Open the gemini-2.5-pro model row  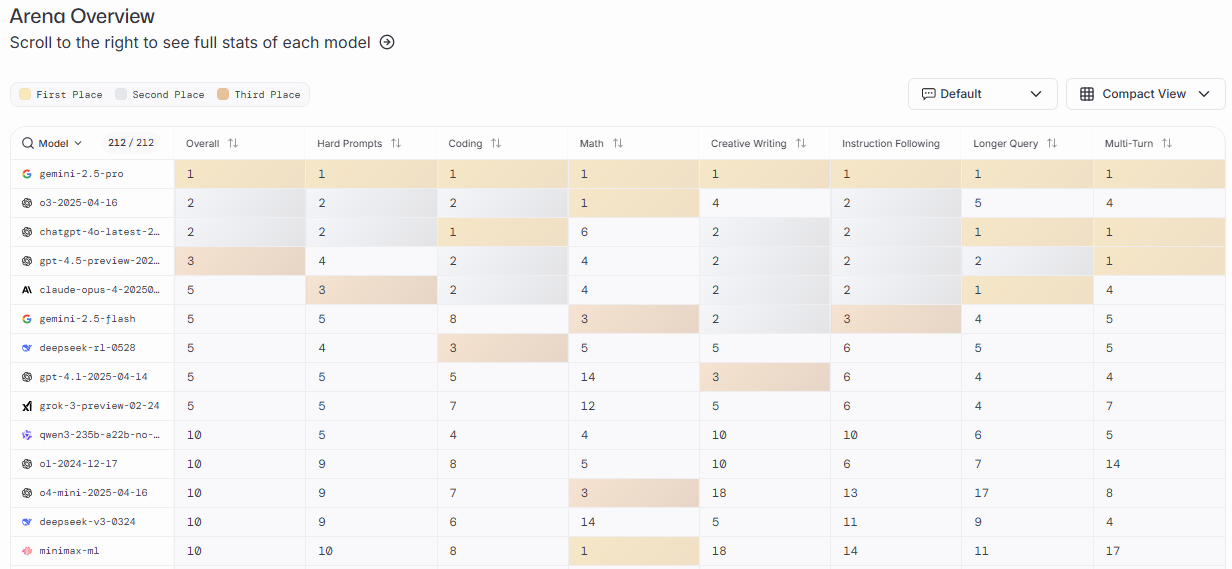point(81,174)
